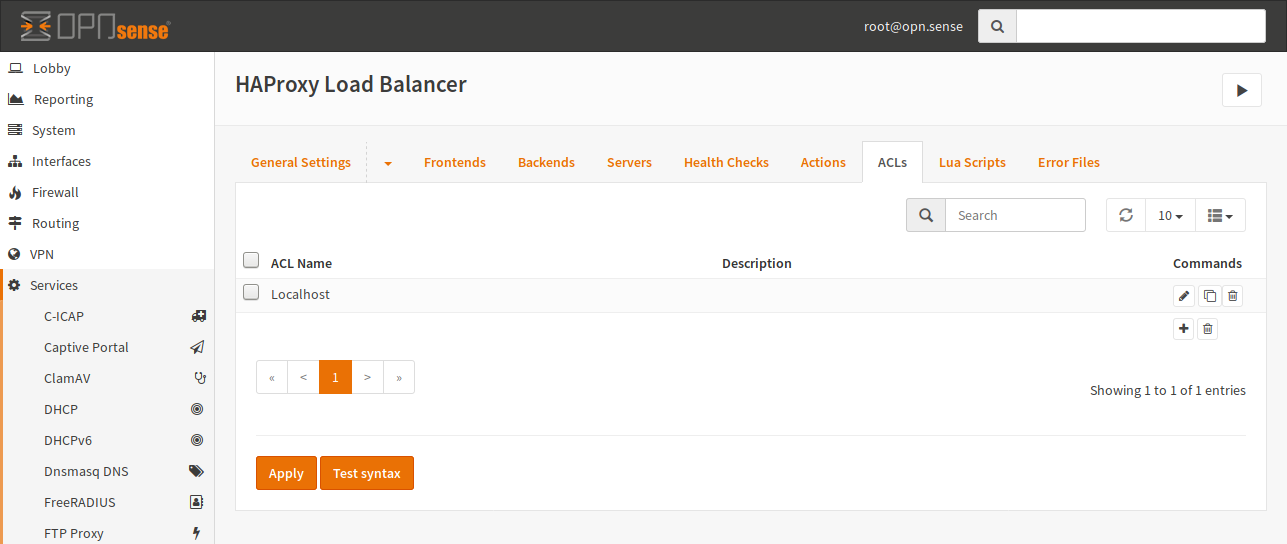
Task: Click the search magnifier icon in top bar
Action: pos(997,27)
